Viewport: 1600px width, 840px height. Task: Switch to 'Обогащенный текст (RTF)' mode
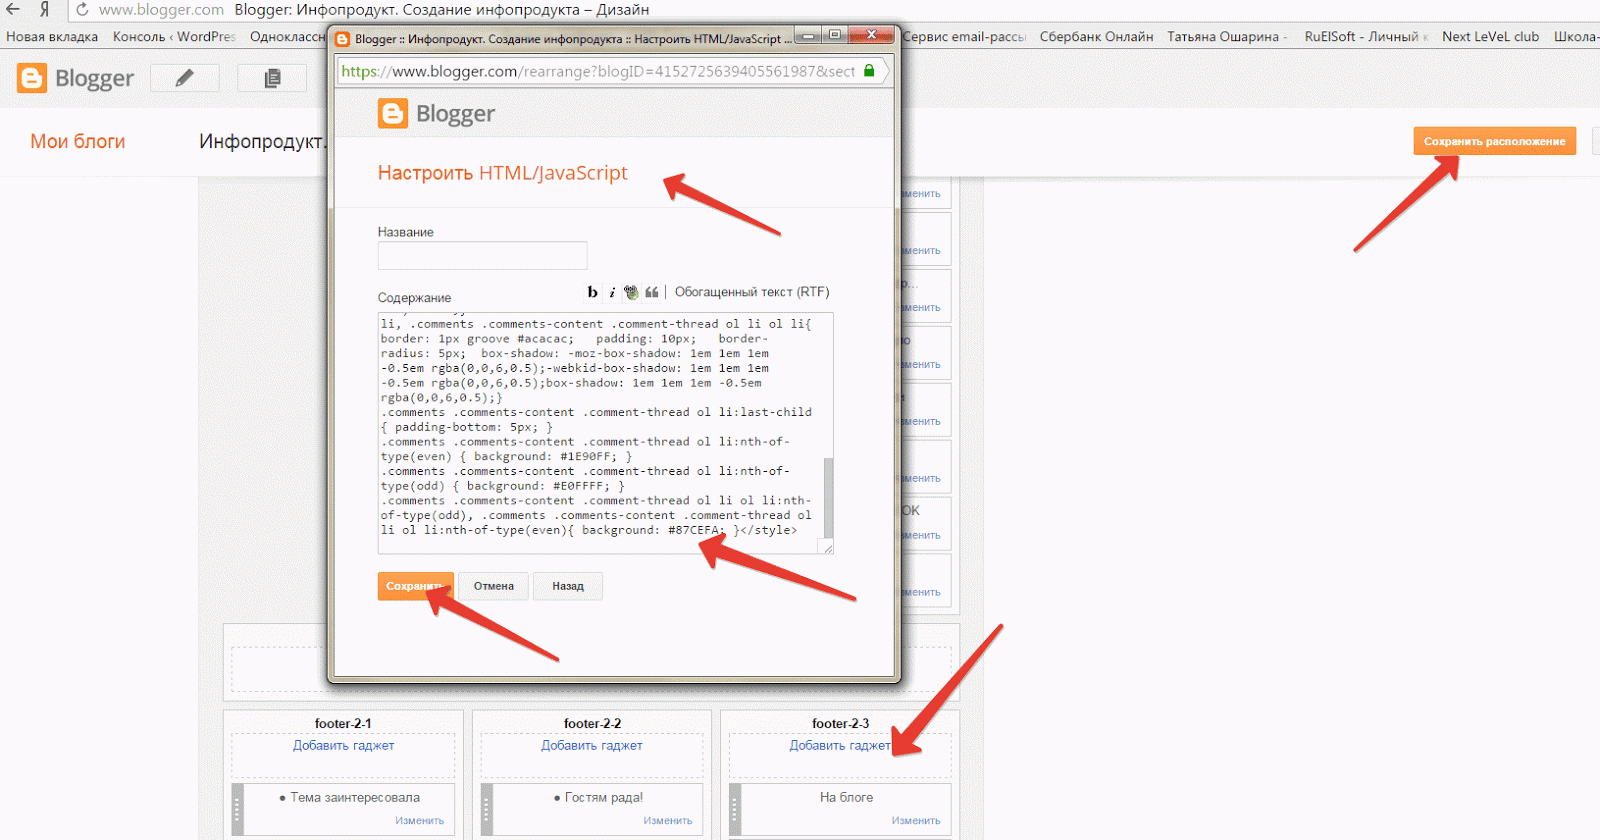pos(752,292)
